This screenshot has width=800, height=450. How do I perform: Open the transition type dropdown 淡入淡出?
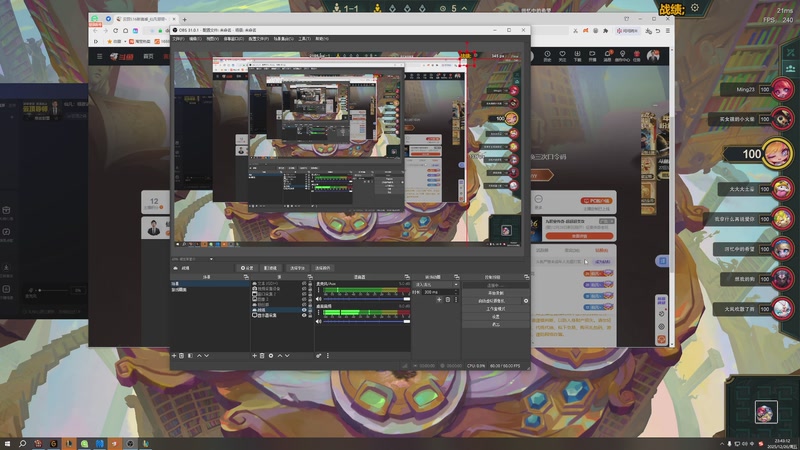pos(436,285)
